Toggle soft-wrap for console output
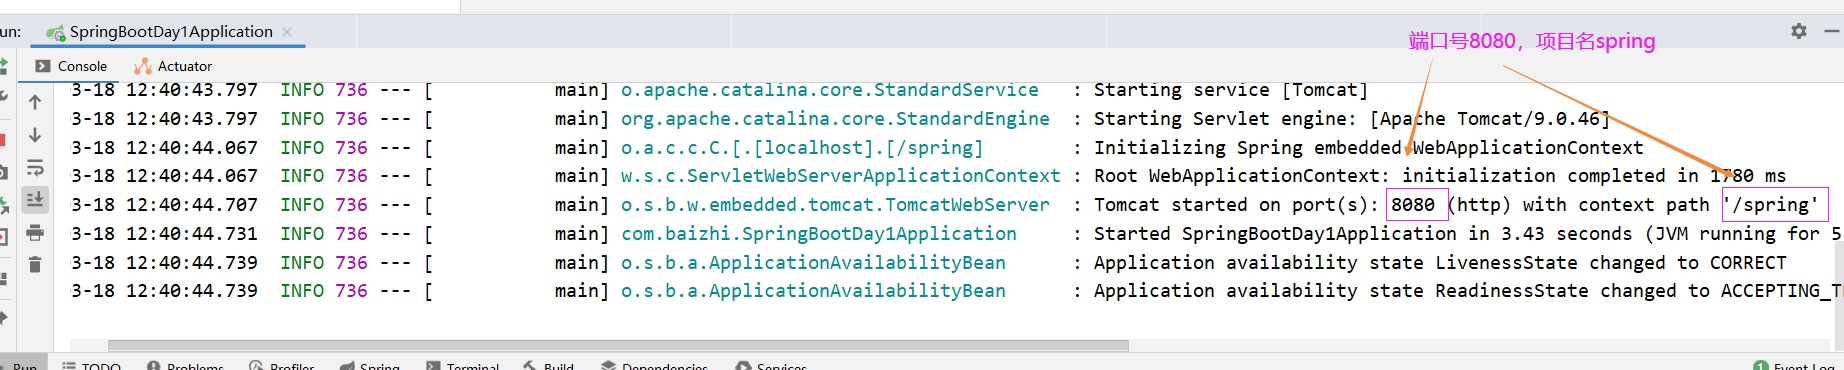 [x=35, y=168]
